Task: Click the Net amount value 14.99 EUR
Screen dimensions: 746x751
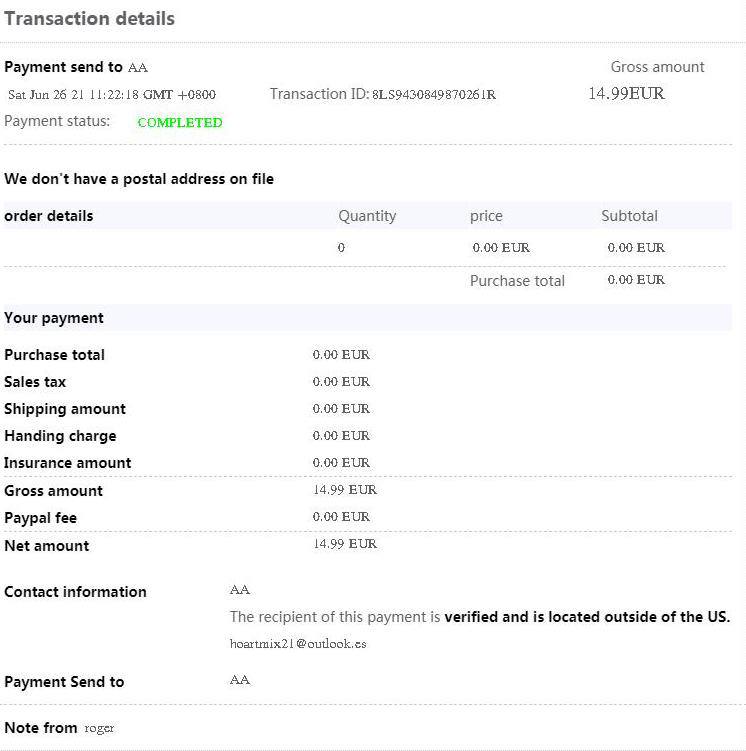Action: (x=345, y=544)
